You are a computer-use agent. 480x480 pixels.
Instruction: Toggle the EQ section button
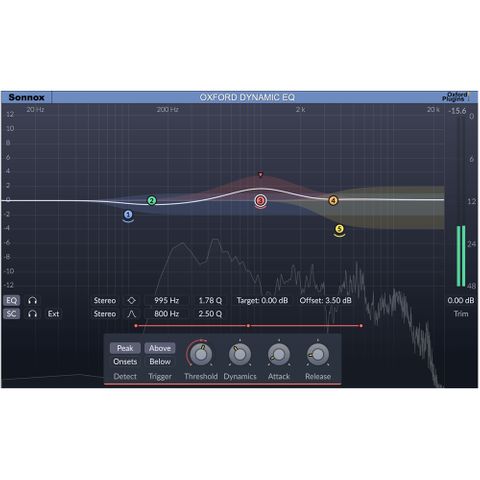tap(12, 301)
